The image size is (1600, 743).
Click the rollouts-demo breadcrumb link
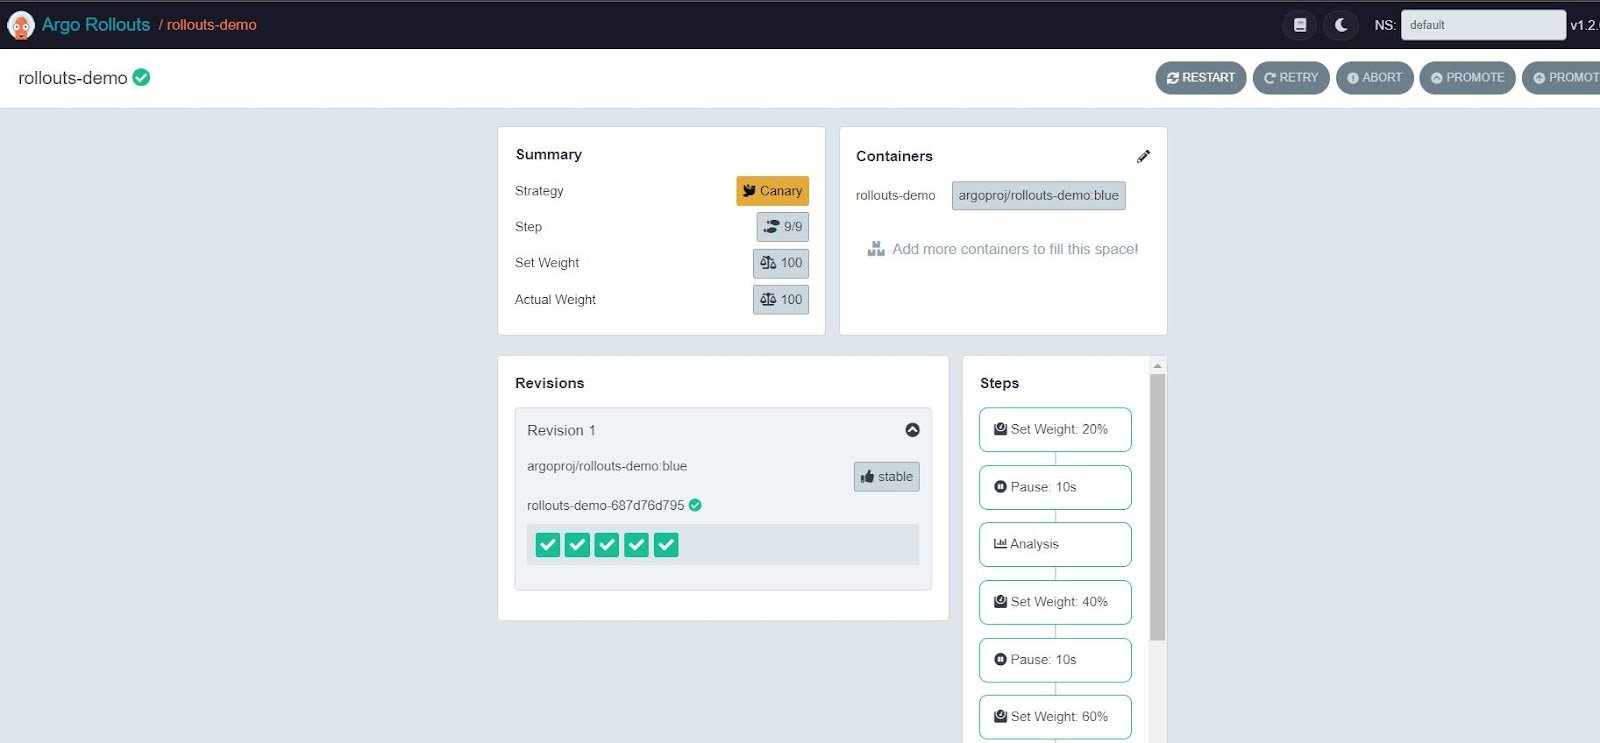click(x=211, y=25)
